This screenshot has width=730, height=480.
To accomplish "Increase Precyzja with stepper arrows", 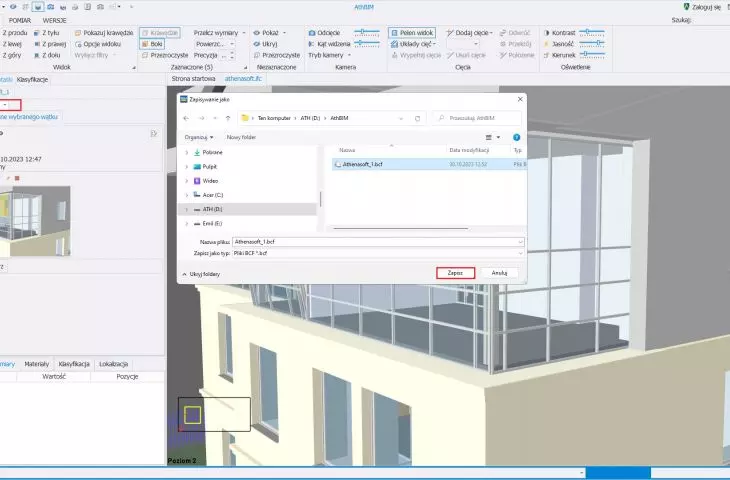I will 232,53.
